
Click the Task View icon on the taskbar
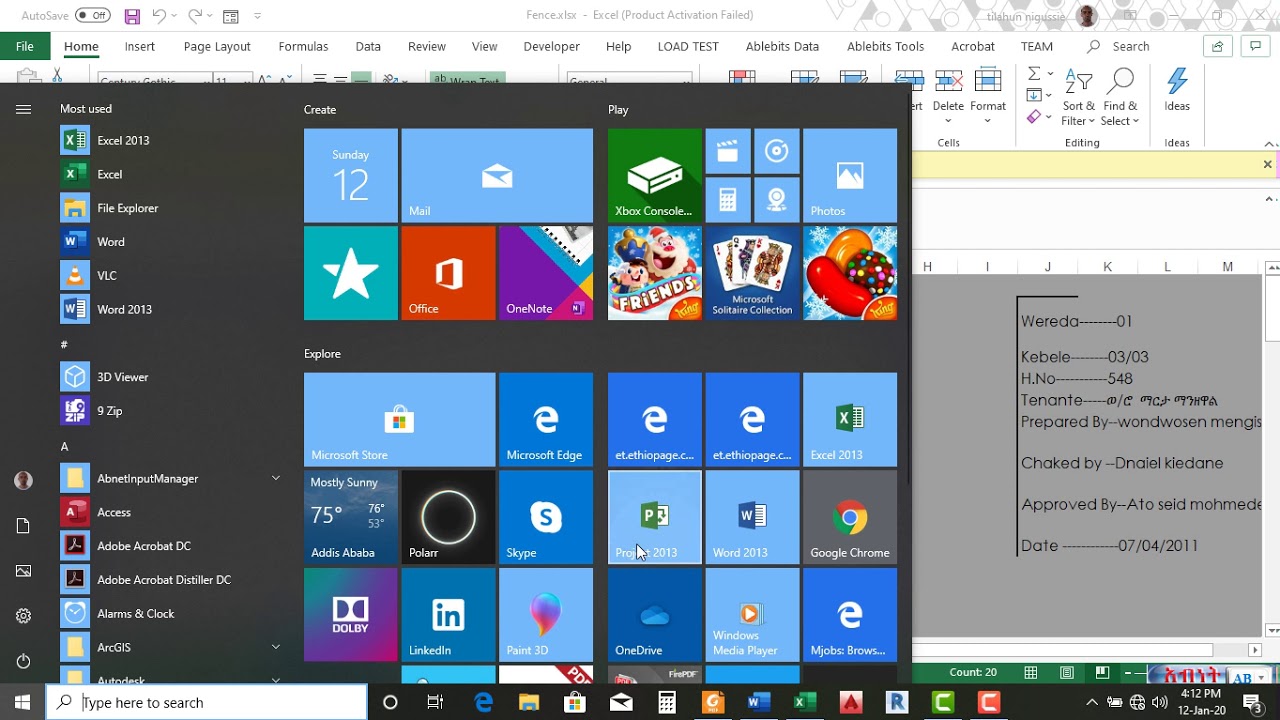click(435, 702)
